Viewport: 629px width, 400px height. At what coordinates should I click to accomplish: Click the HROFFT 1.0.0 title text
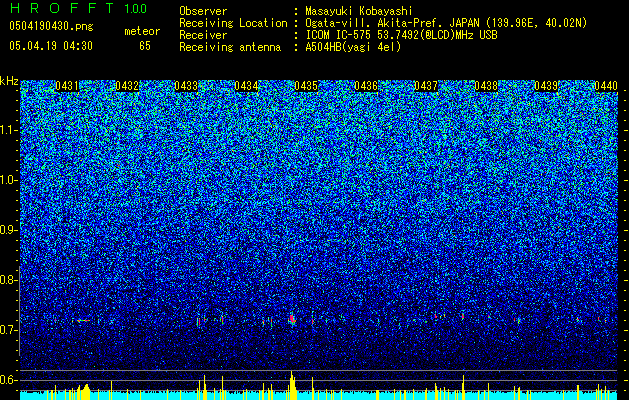click(78, 8)
